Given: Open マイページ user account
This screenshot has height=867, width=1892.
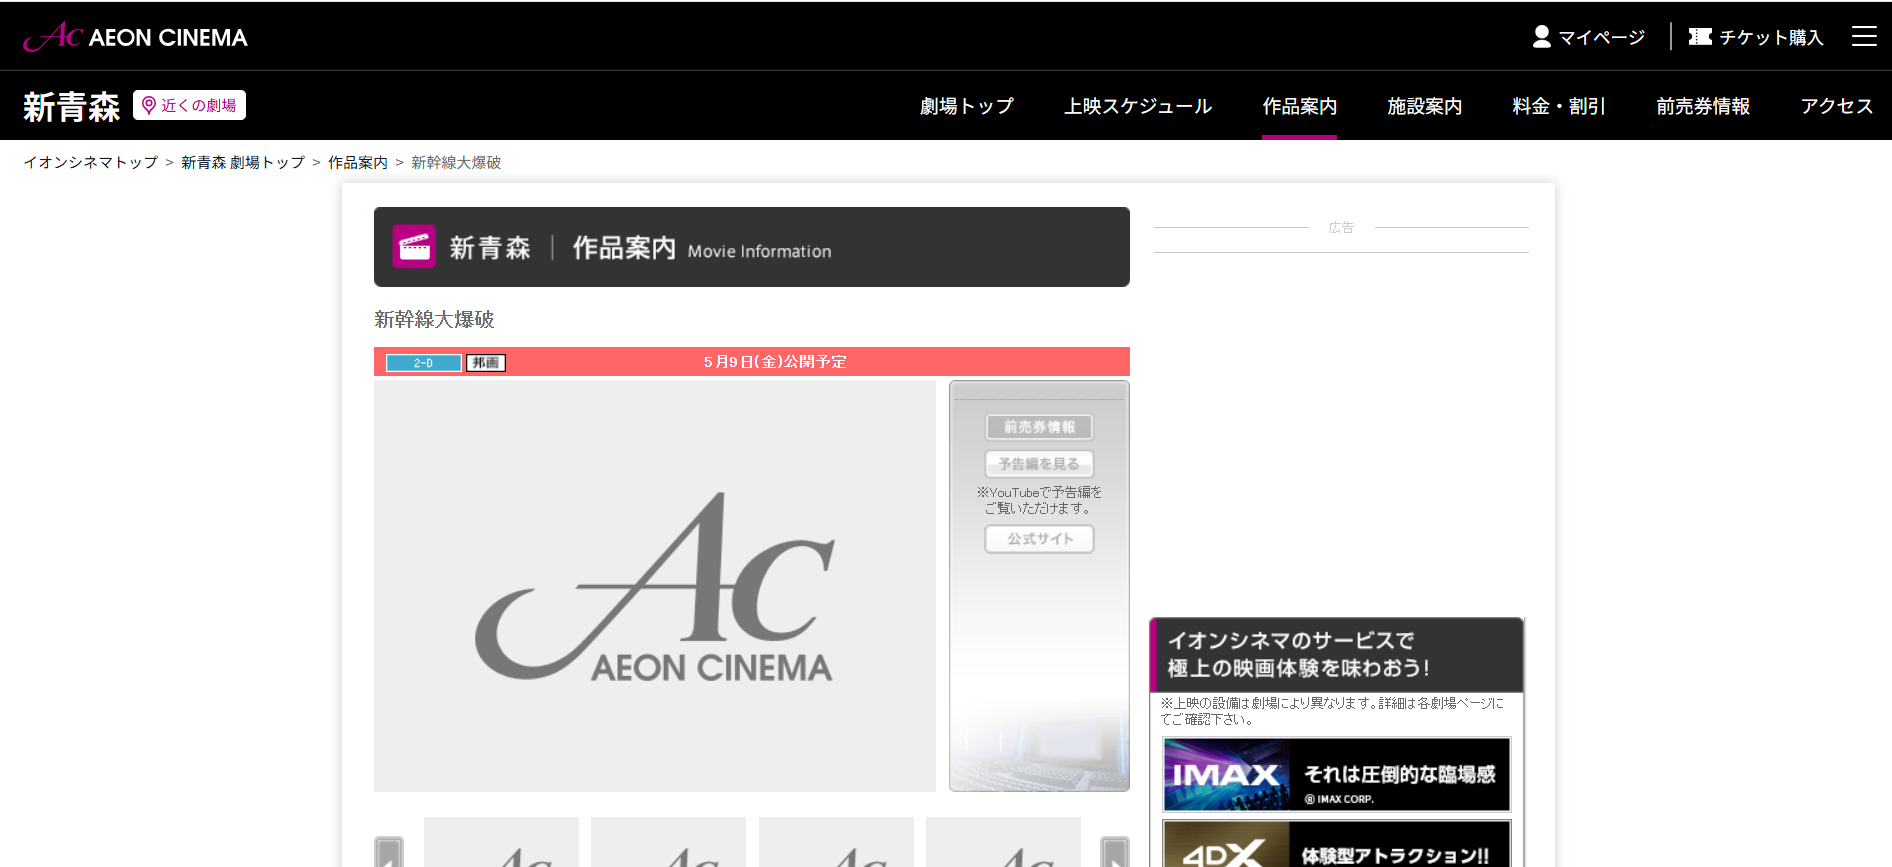Looking at the screenshot, I should coord(1588,37).
